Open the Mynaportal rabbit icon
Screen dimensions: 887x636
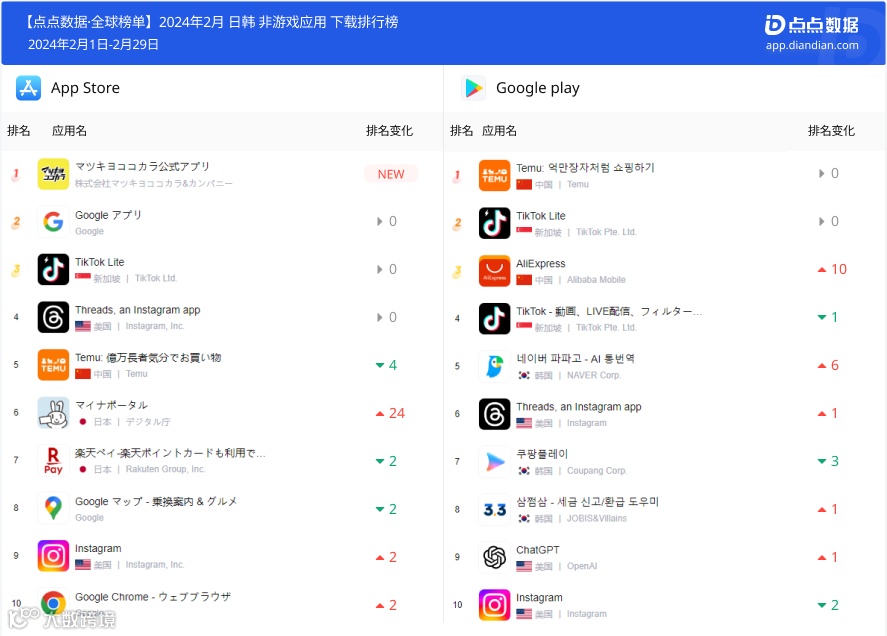(x=53, y=413)
